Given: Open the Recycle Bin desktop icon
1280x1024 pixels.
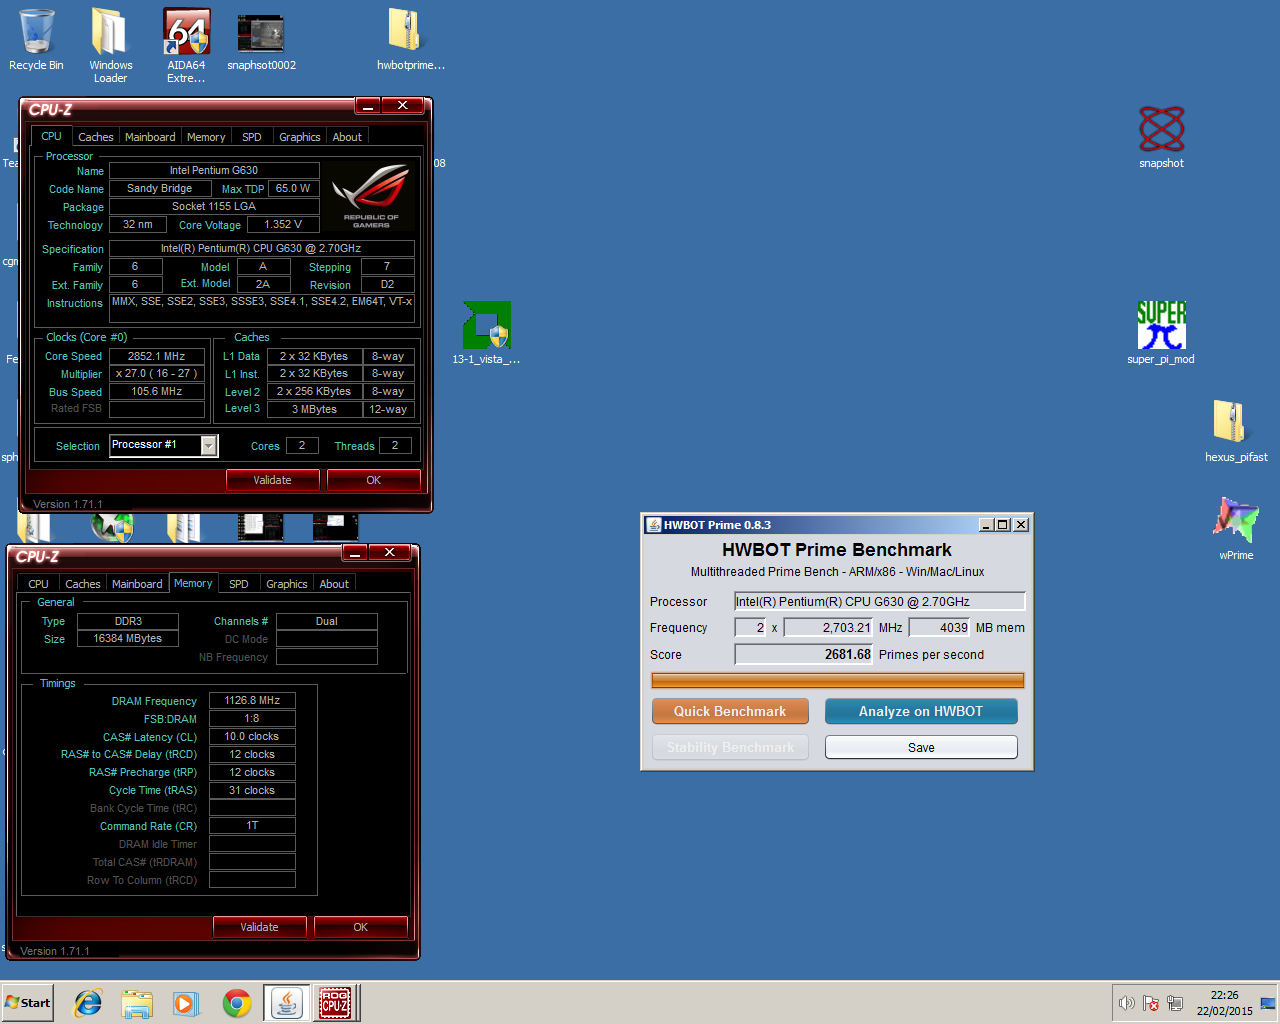Looking at the screenshot, I should tap(36, 40).
